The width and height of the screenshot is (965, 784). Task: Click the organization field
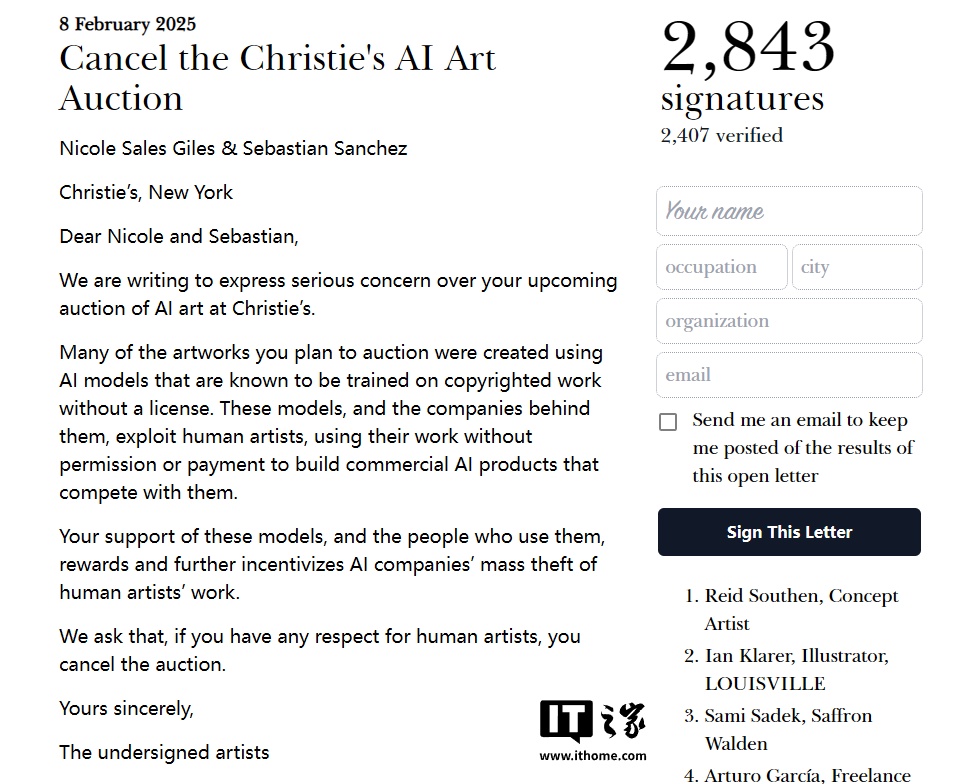click(x=789, y=321)
